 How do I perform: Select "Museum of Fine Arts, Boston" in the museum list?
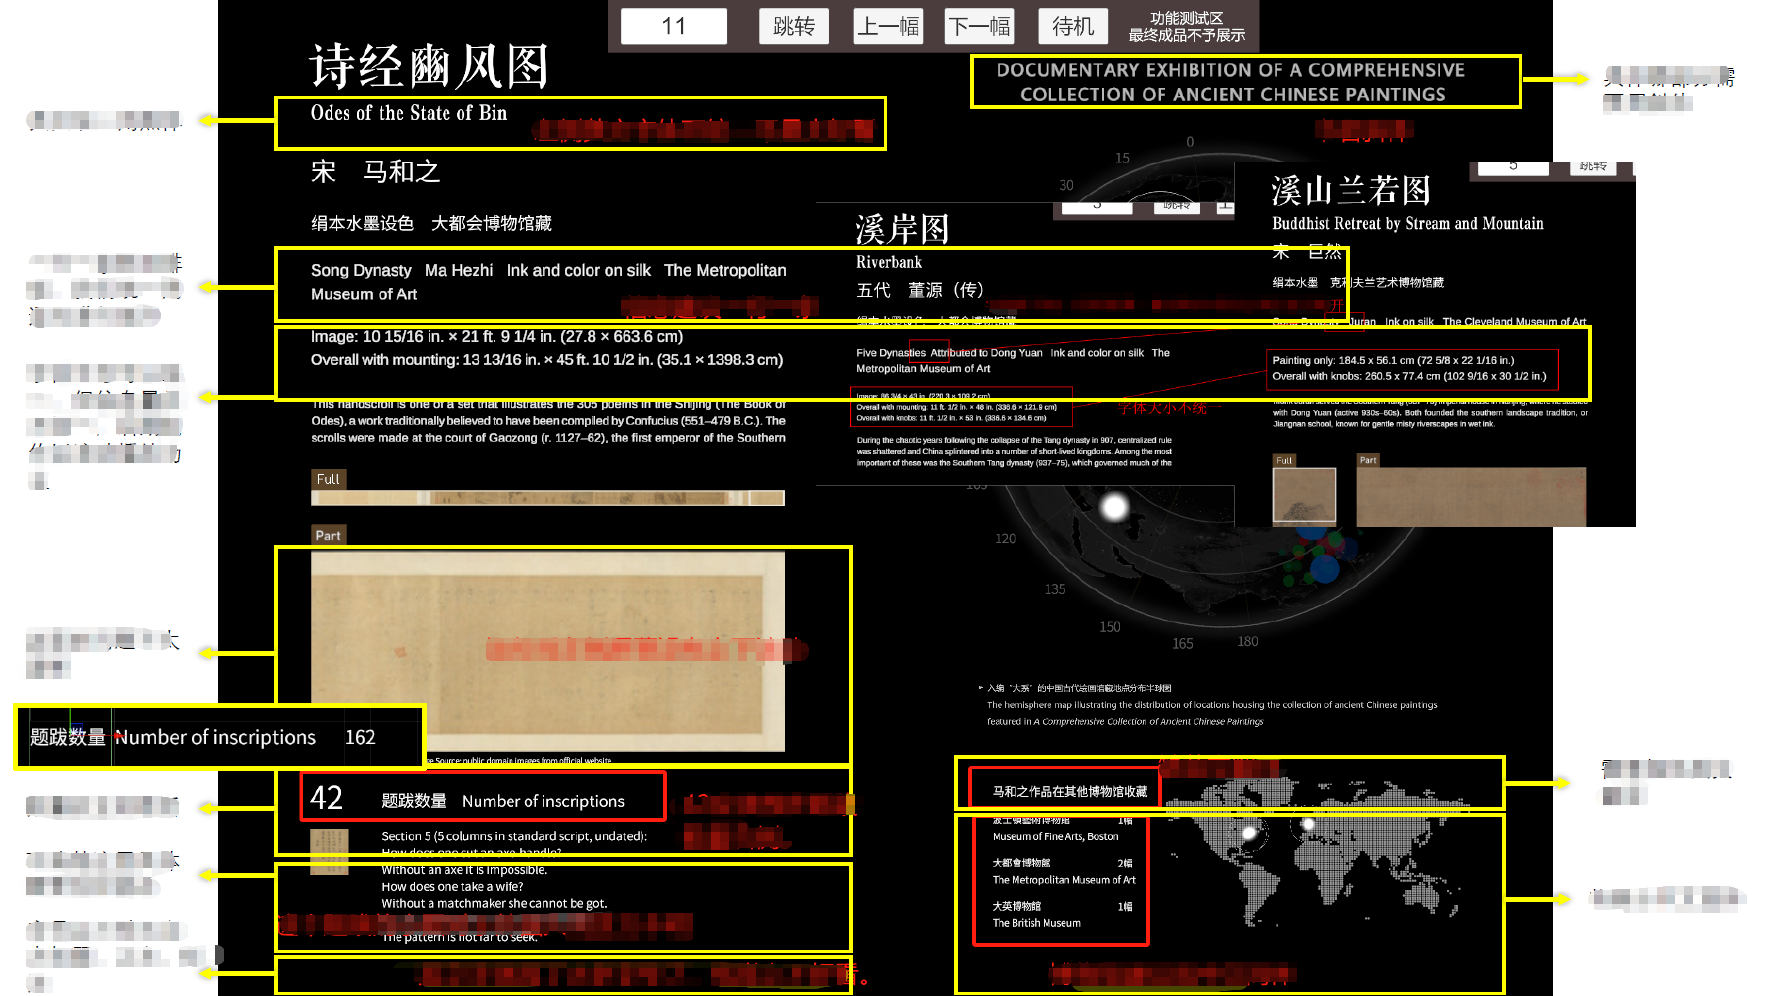(x=1055, y=836)
